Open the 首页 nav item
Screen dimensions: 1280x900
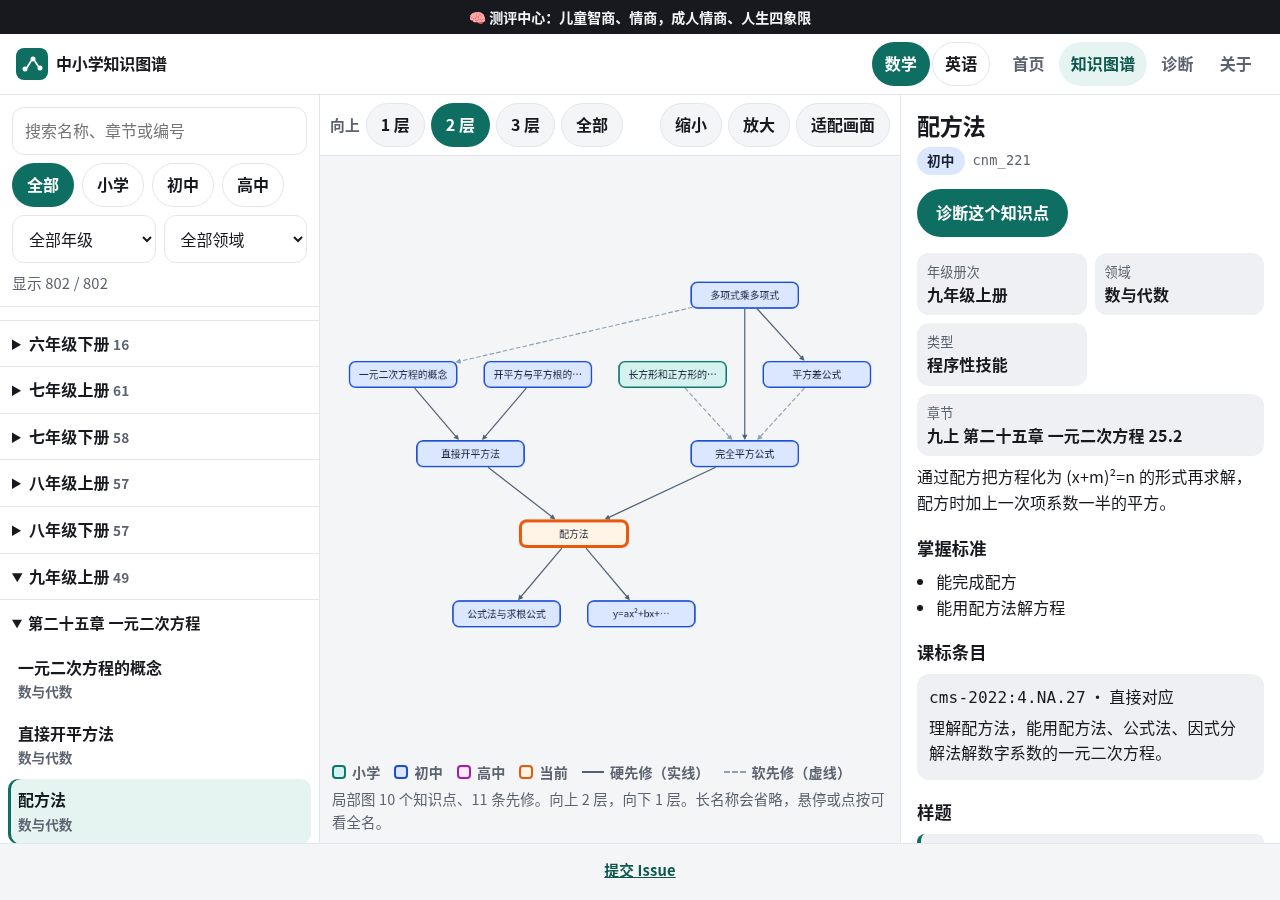pyautogui.click(x=1028, y=64)
